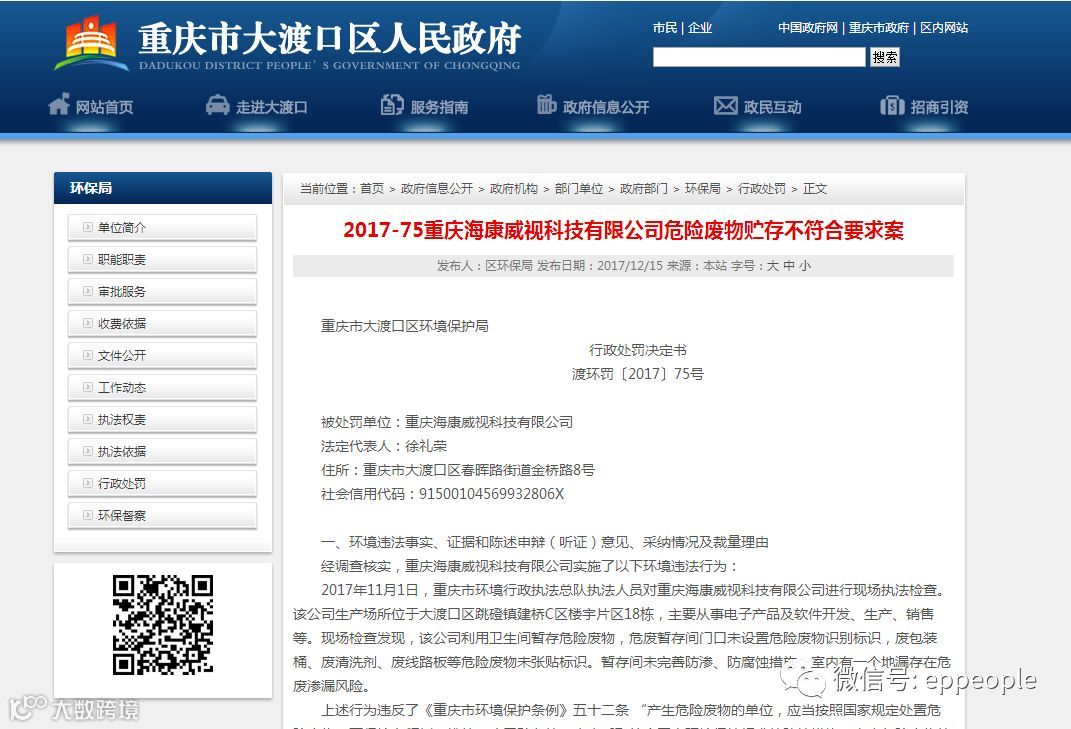
Task: Click the car icon beside 走进大渡口
Action: pos(217,105)
